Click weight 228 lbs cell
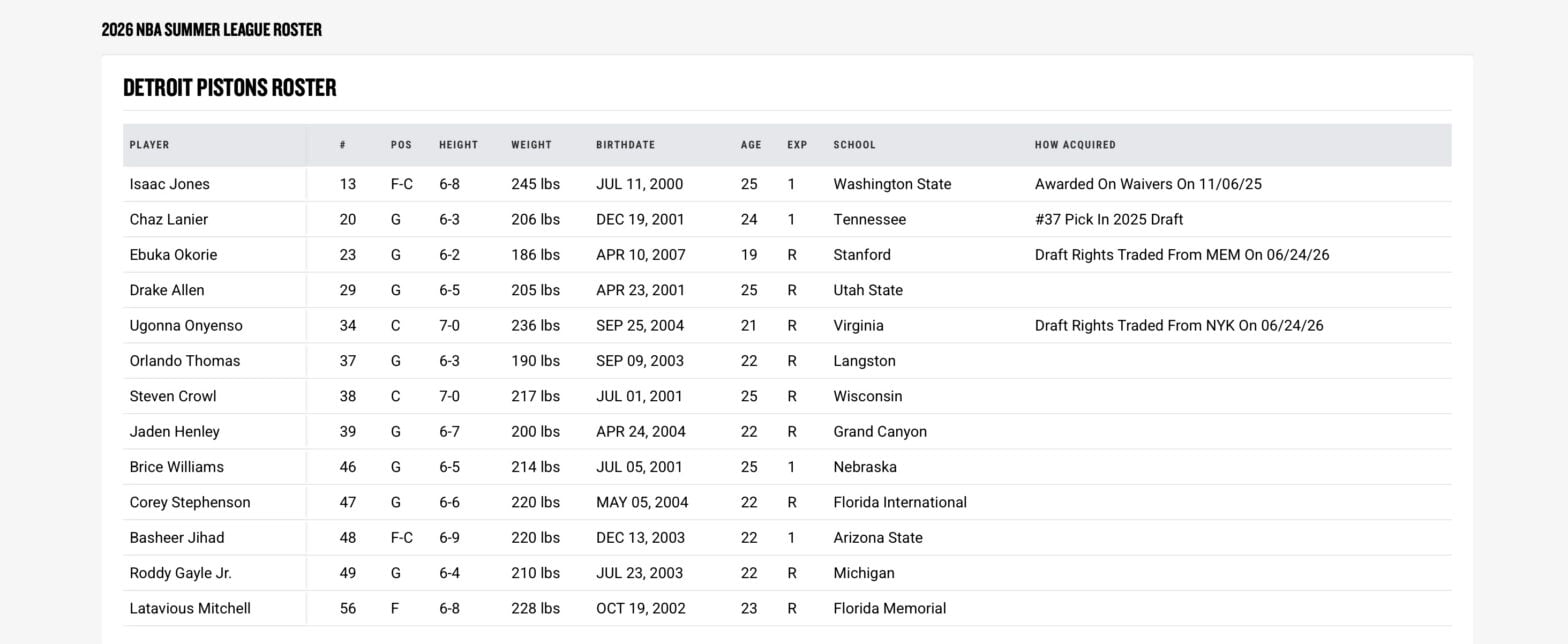The width and height of the screenshot is (1568, 644). click(535, 608)
